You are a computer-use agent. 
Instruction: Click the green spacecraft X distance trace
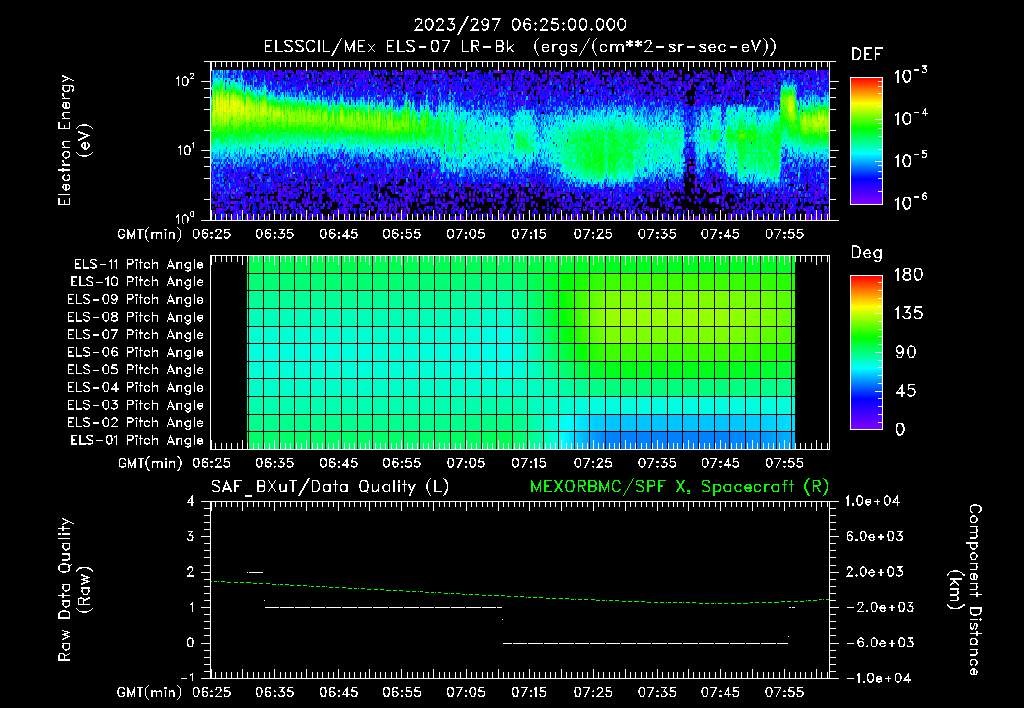pyautogui.click(x=520, y=594)
